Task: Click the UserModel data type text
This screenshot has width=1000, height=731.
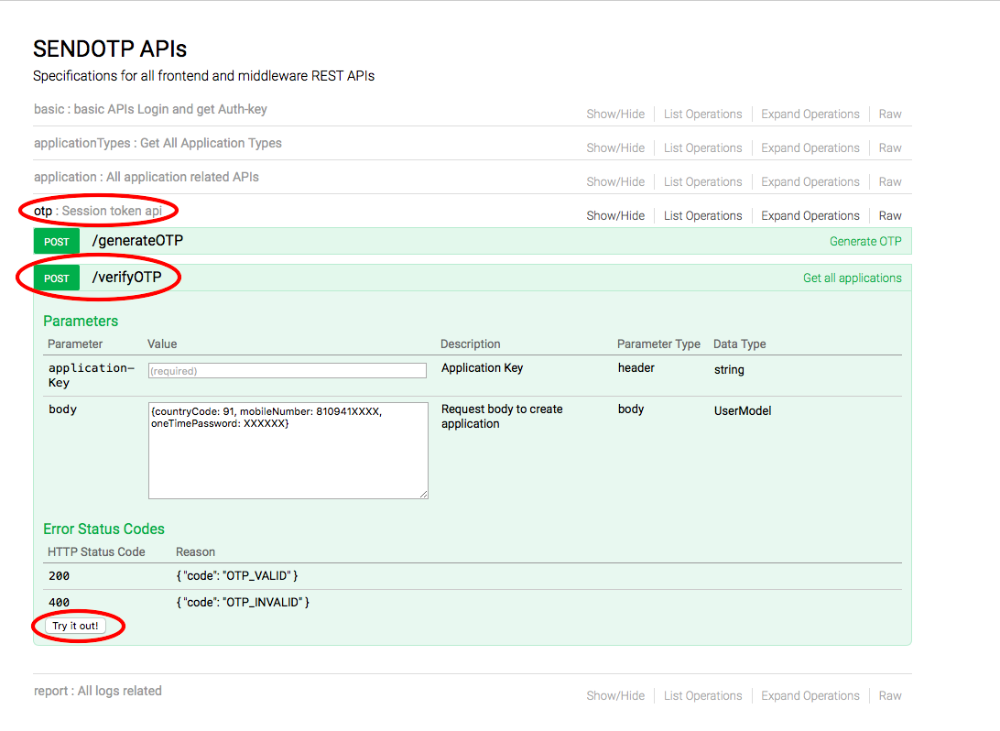Action: coord(742,411)
